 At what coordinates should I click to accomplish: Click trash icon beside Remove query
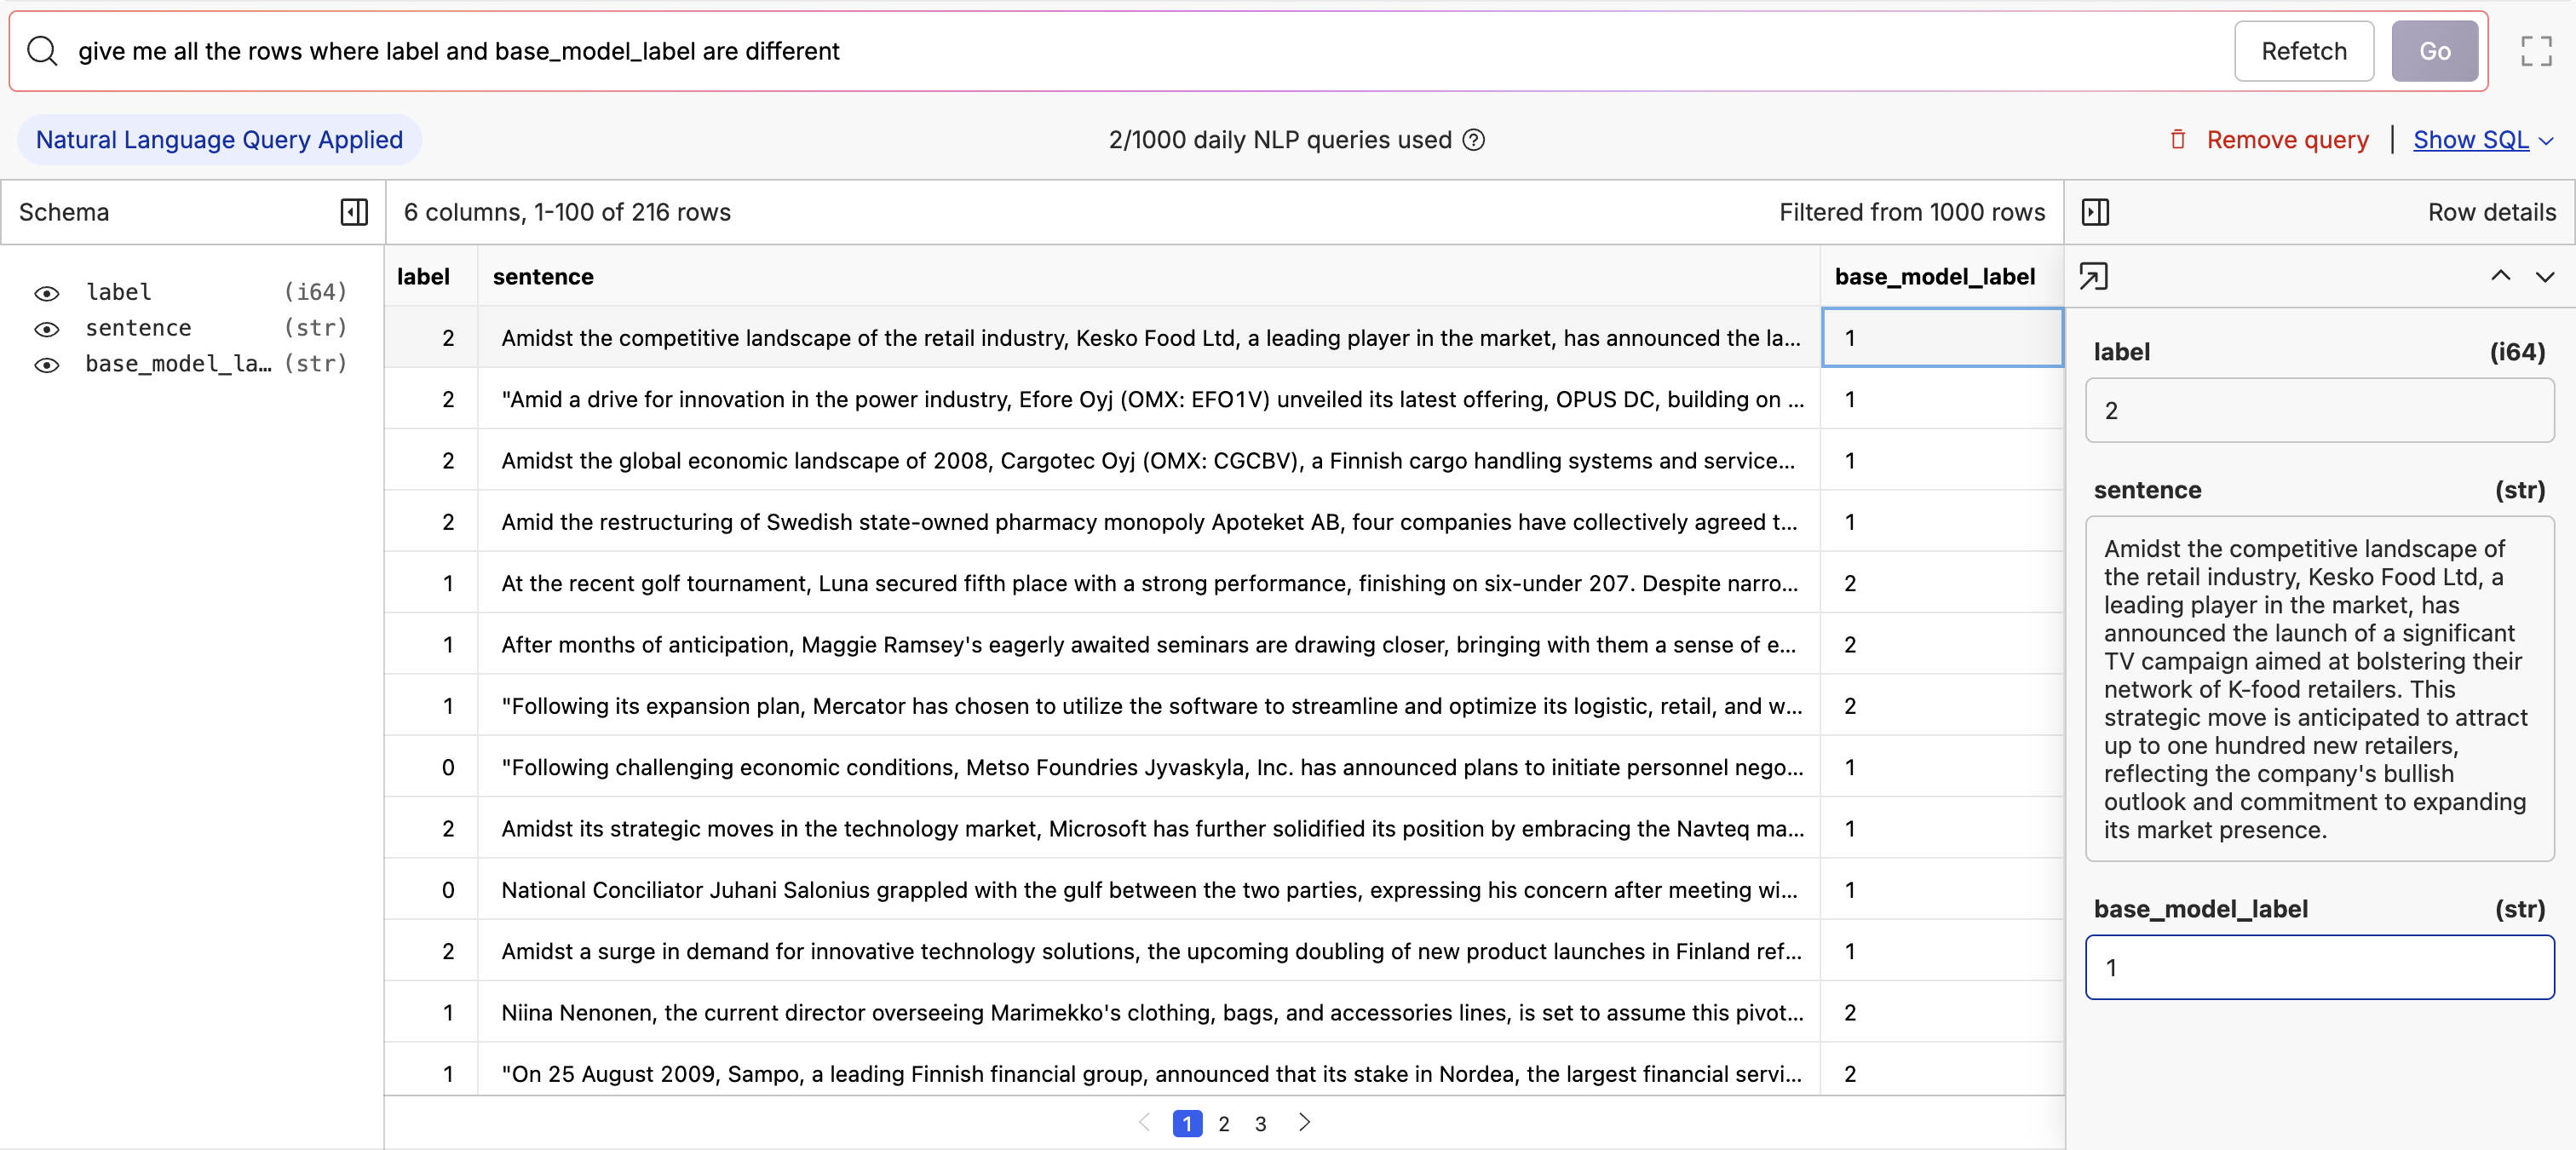[x=2178, y=140]
